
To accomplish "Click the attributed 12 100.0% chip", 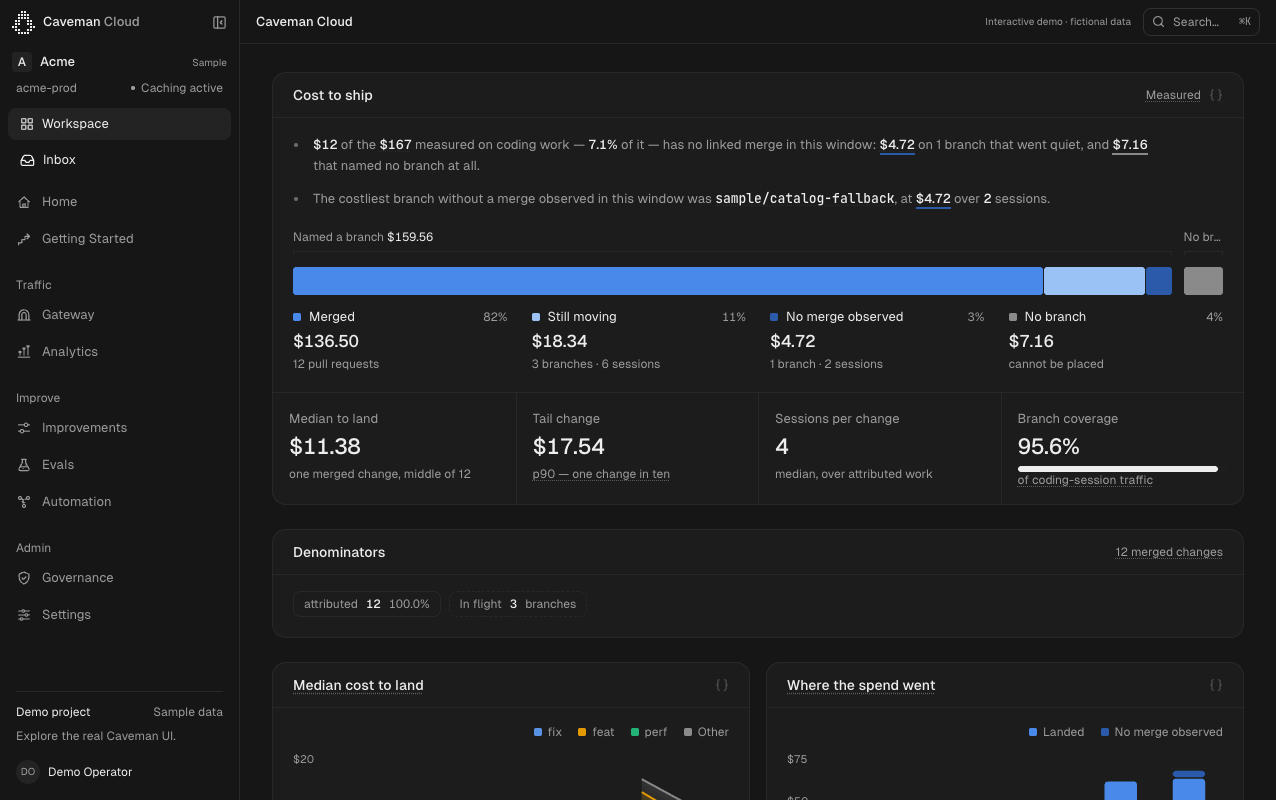I will click(x=367, y=604).
